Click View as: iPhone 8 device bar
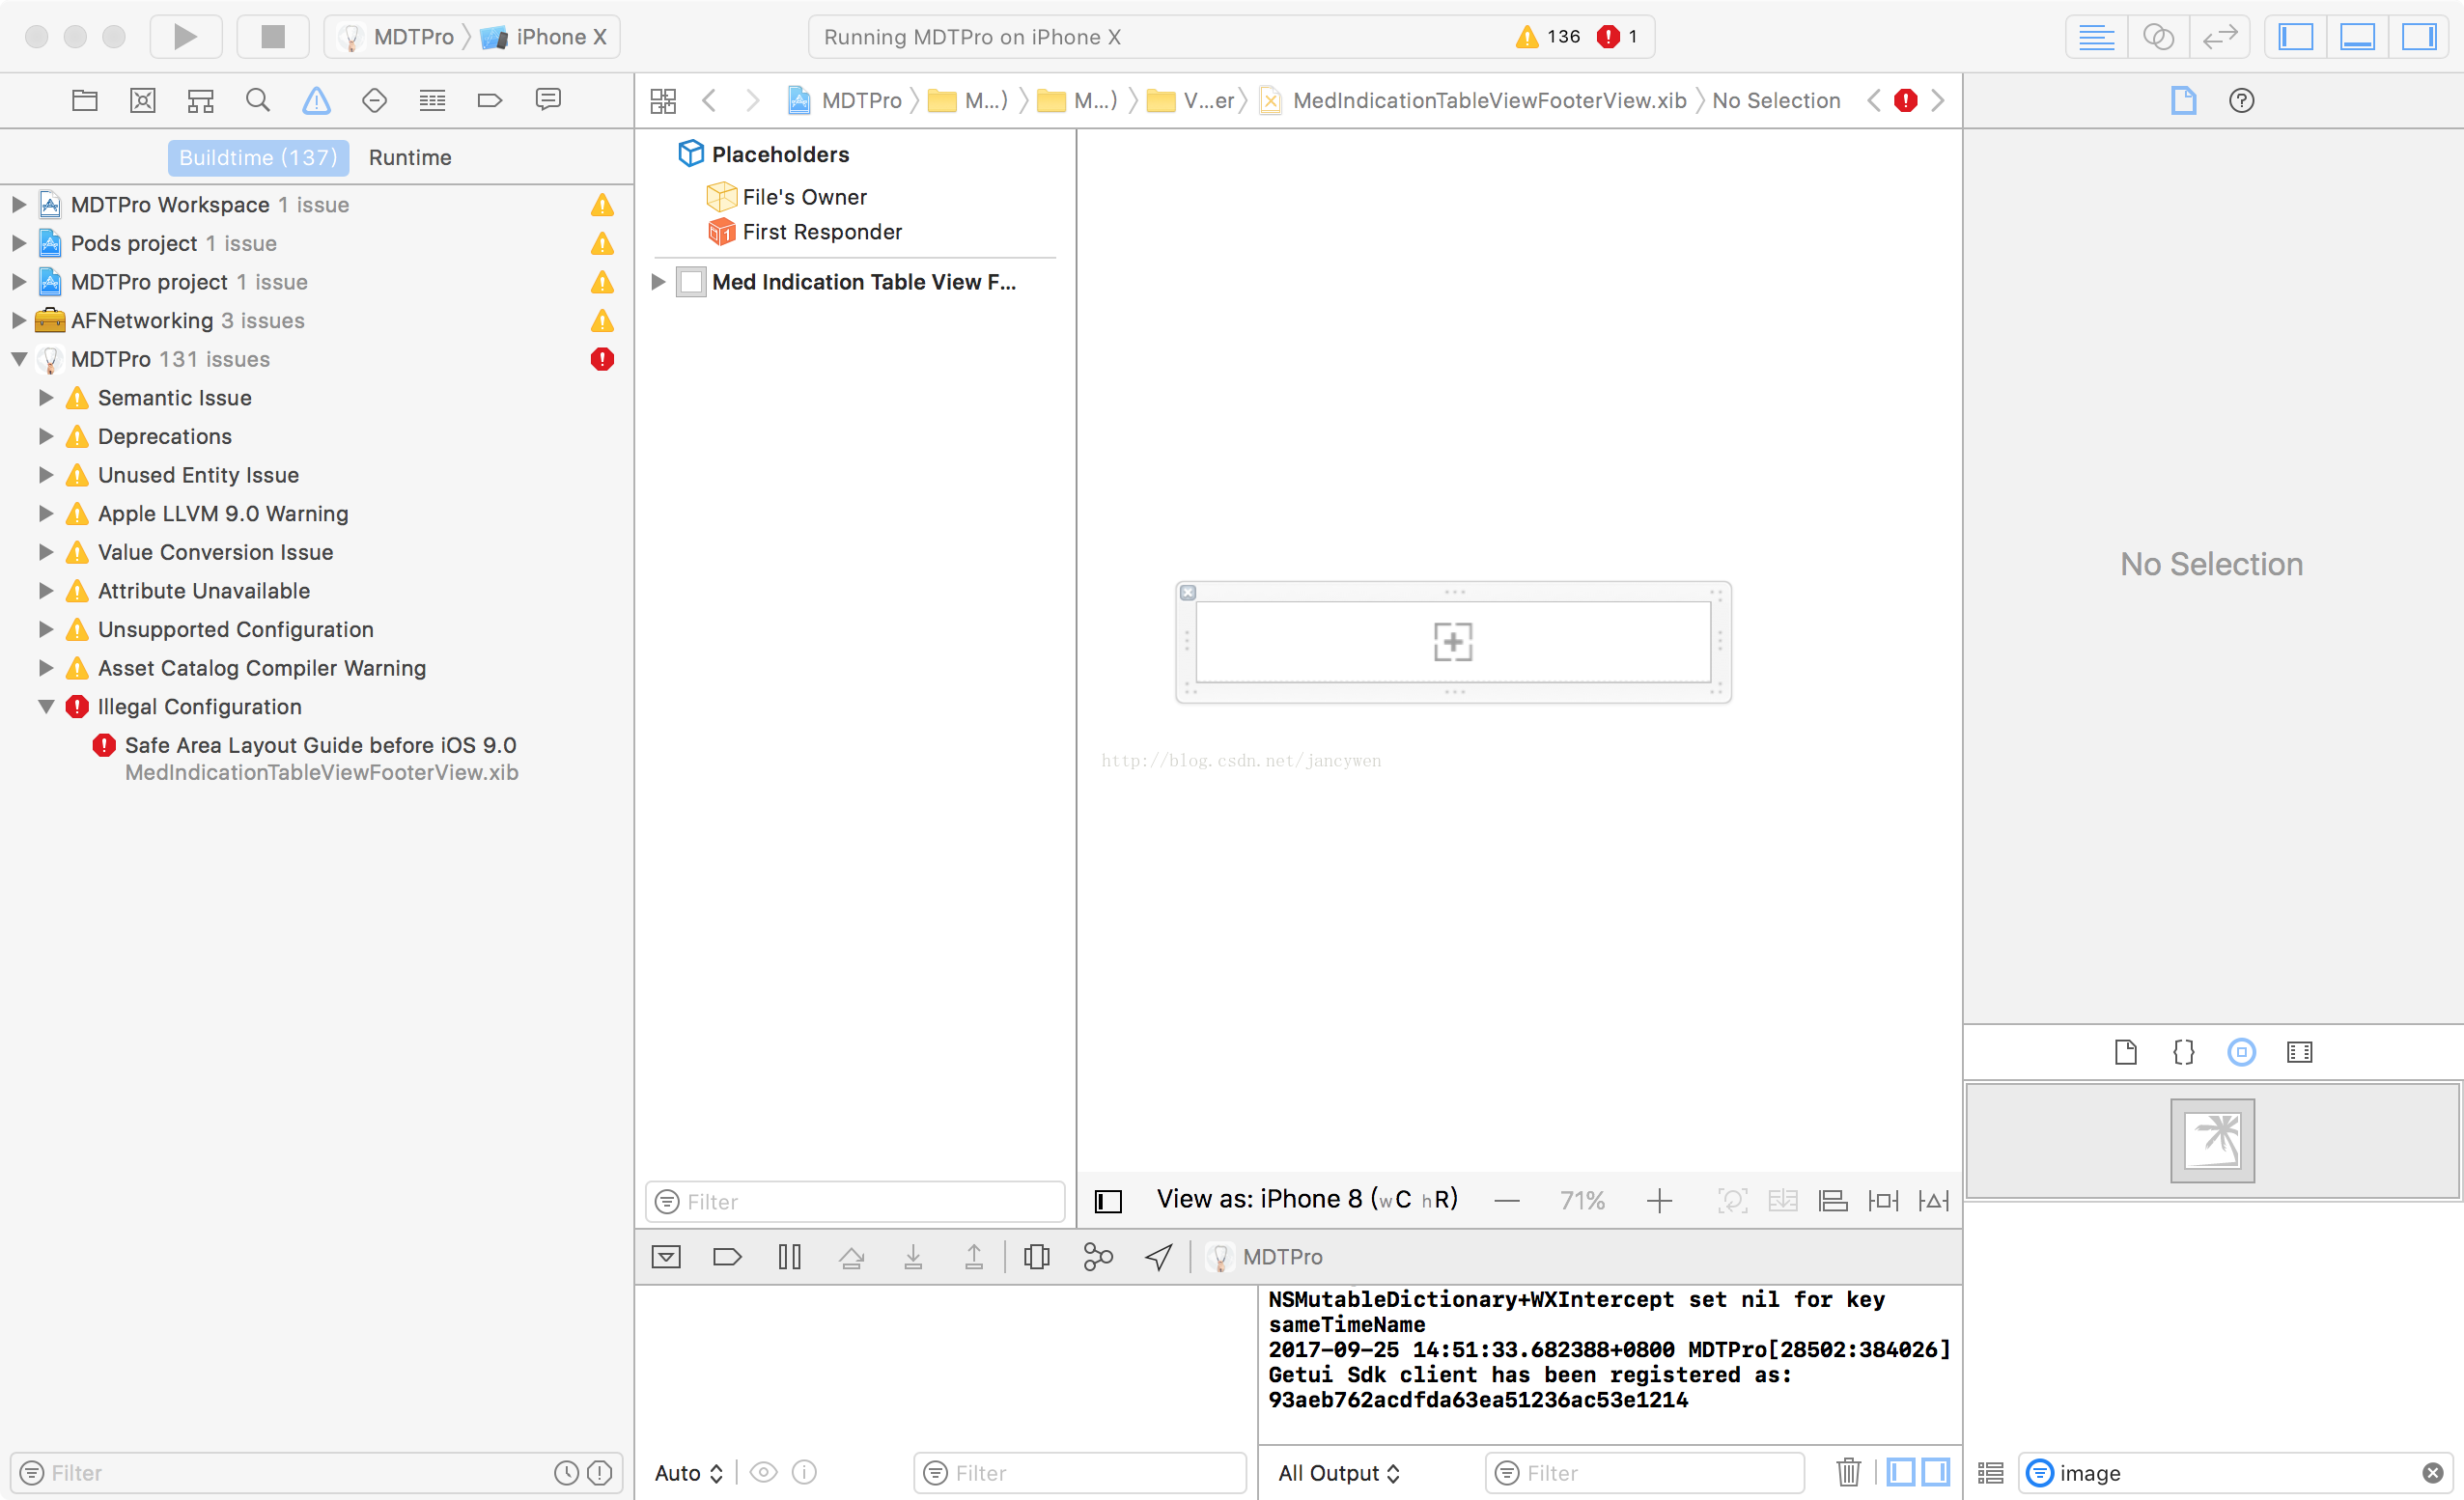 [1307, 1199]
